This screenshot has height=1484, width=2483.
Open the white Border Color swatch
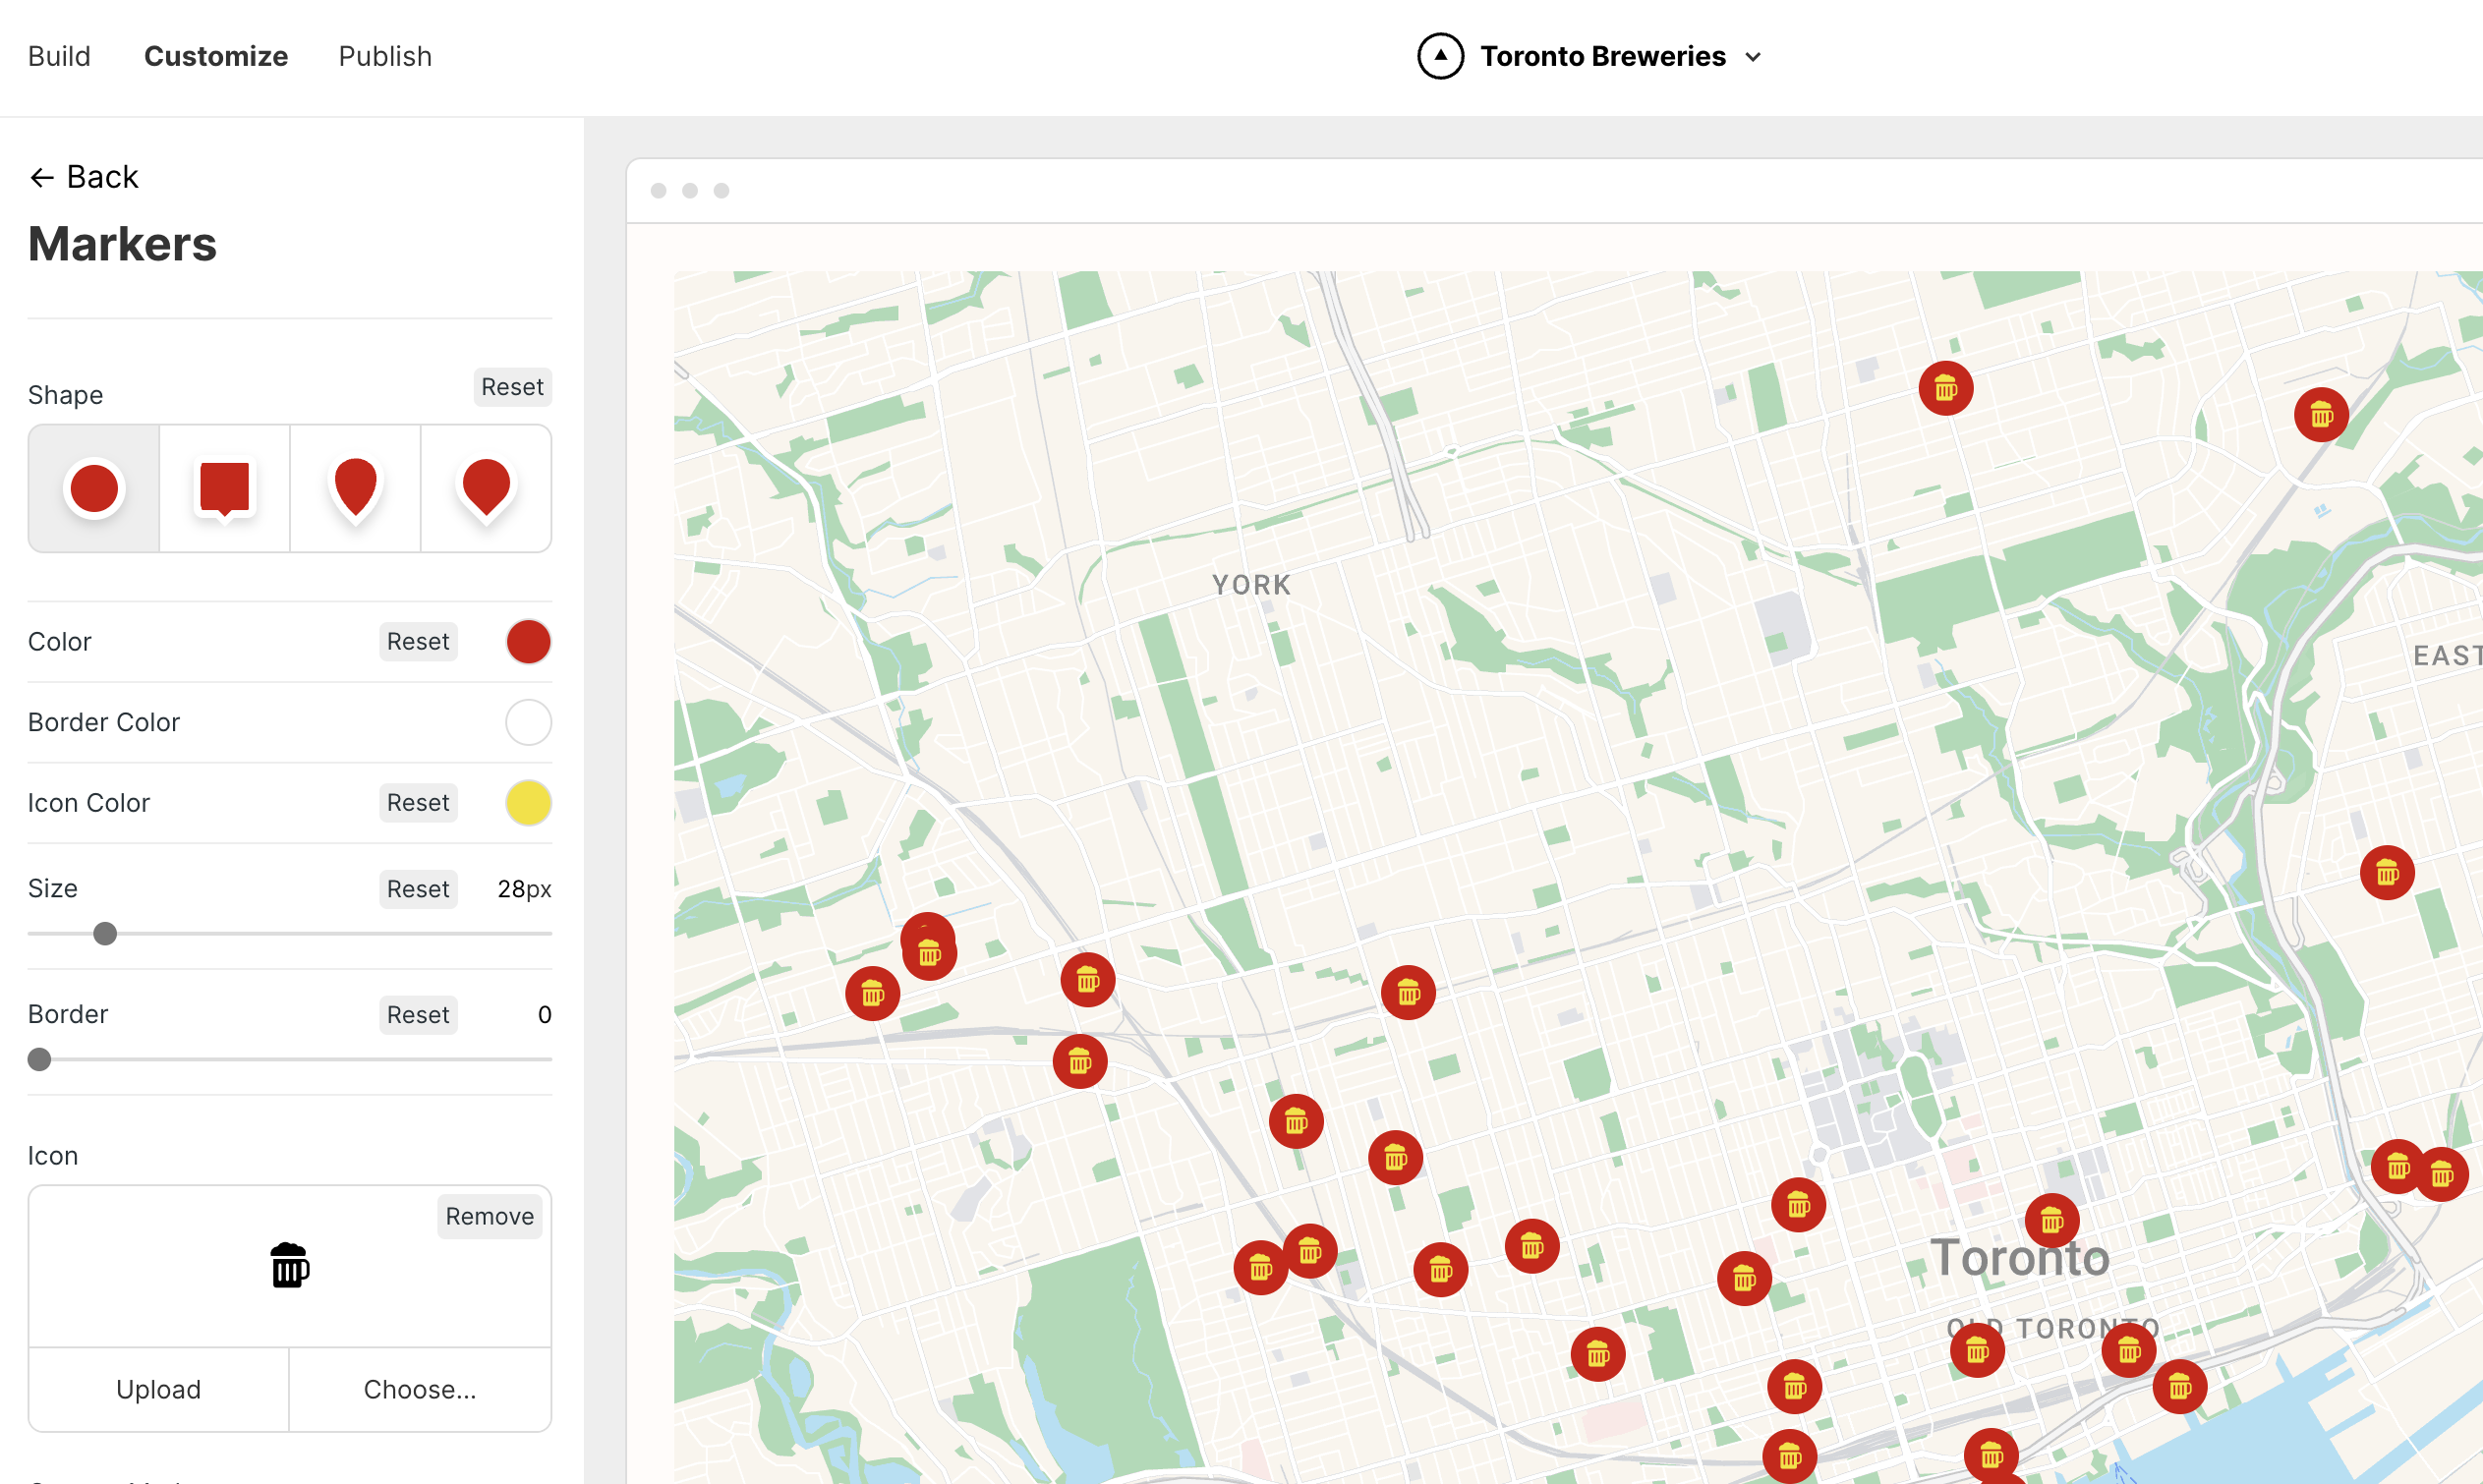click(x=528, y=722)
